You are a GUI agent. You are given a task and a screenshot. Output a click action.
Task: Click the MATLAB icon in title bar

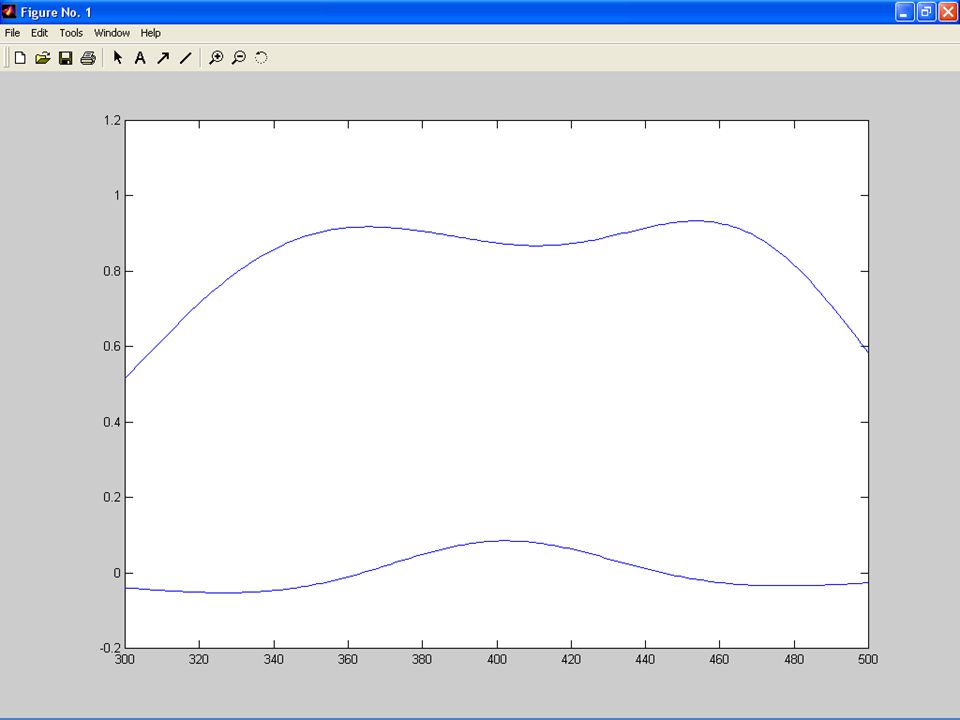point(9,12)
